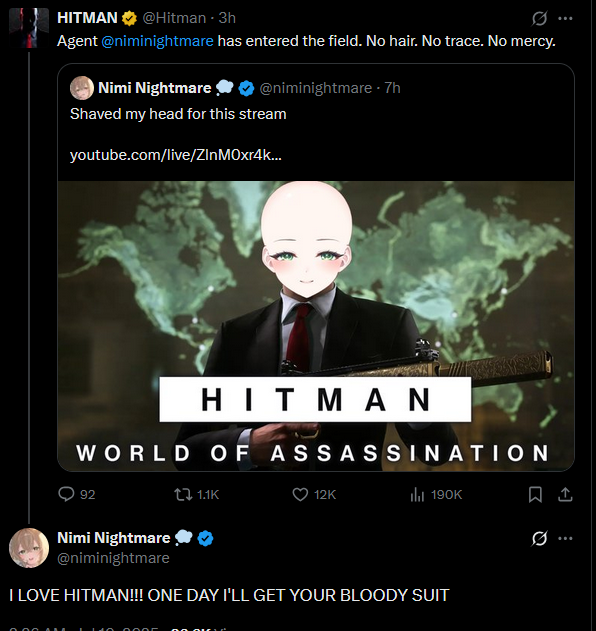596x631 pixels.
Task: Like the HITMAN tweet with 12K likes
Action: click(300, 494)
